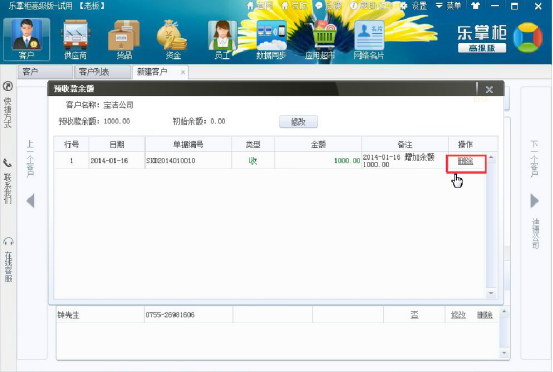Click the dialog table scrollbar up arrow
Image resolution: width=553 pixels, height=372 pixels.
tap(491, 157)
